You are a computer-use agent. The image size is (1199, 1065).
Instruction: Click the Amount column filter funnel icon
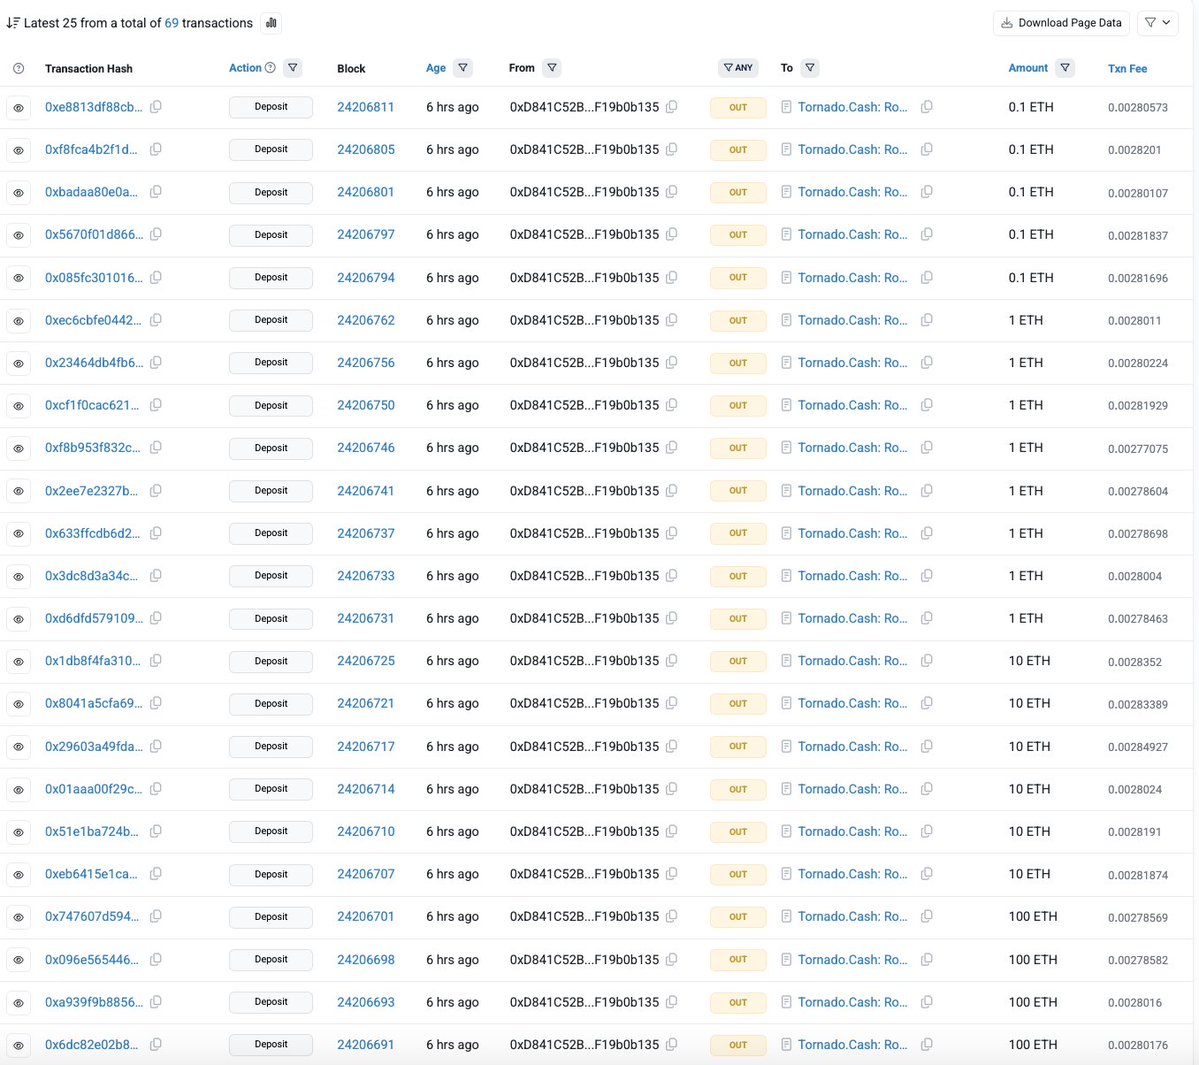click(1064, 67)
